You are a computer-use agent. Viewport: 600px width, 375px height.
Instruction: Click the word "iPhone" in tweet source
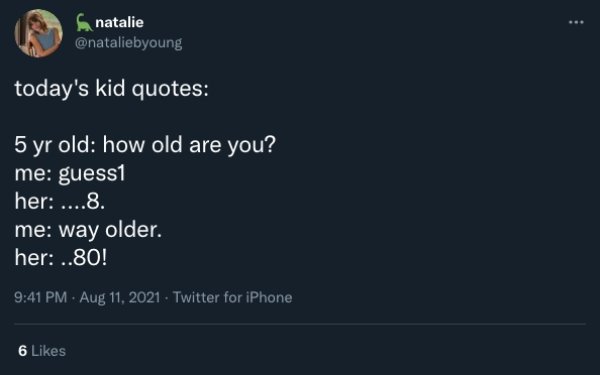(269, 297)
